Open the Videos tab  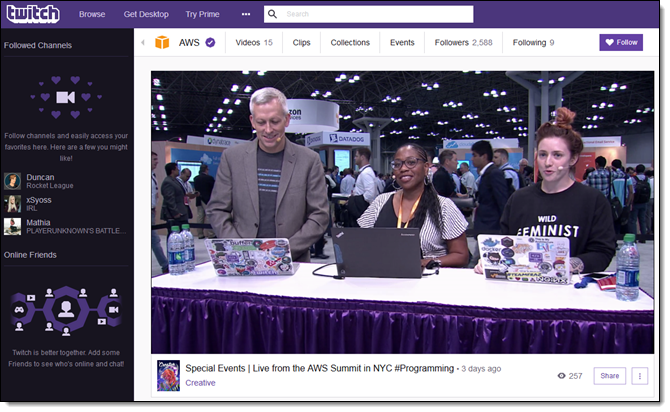254,43
